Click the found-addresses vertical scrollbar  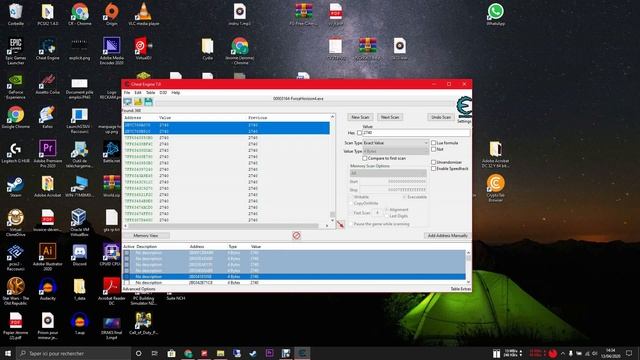pyautogui.click(x=332, y=169)
